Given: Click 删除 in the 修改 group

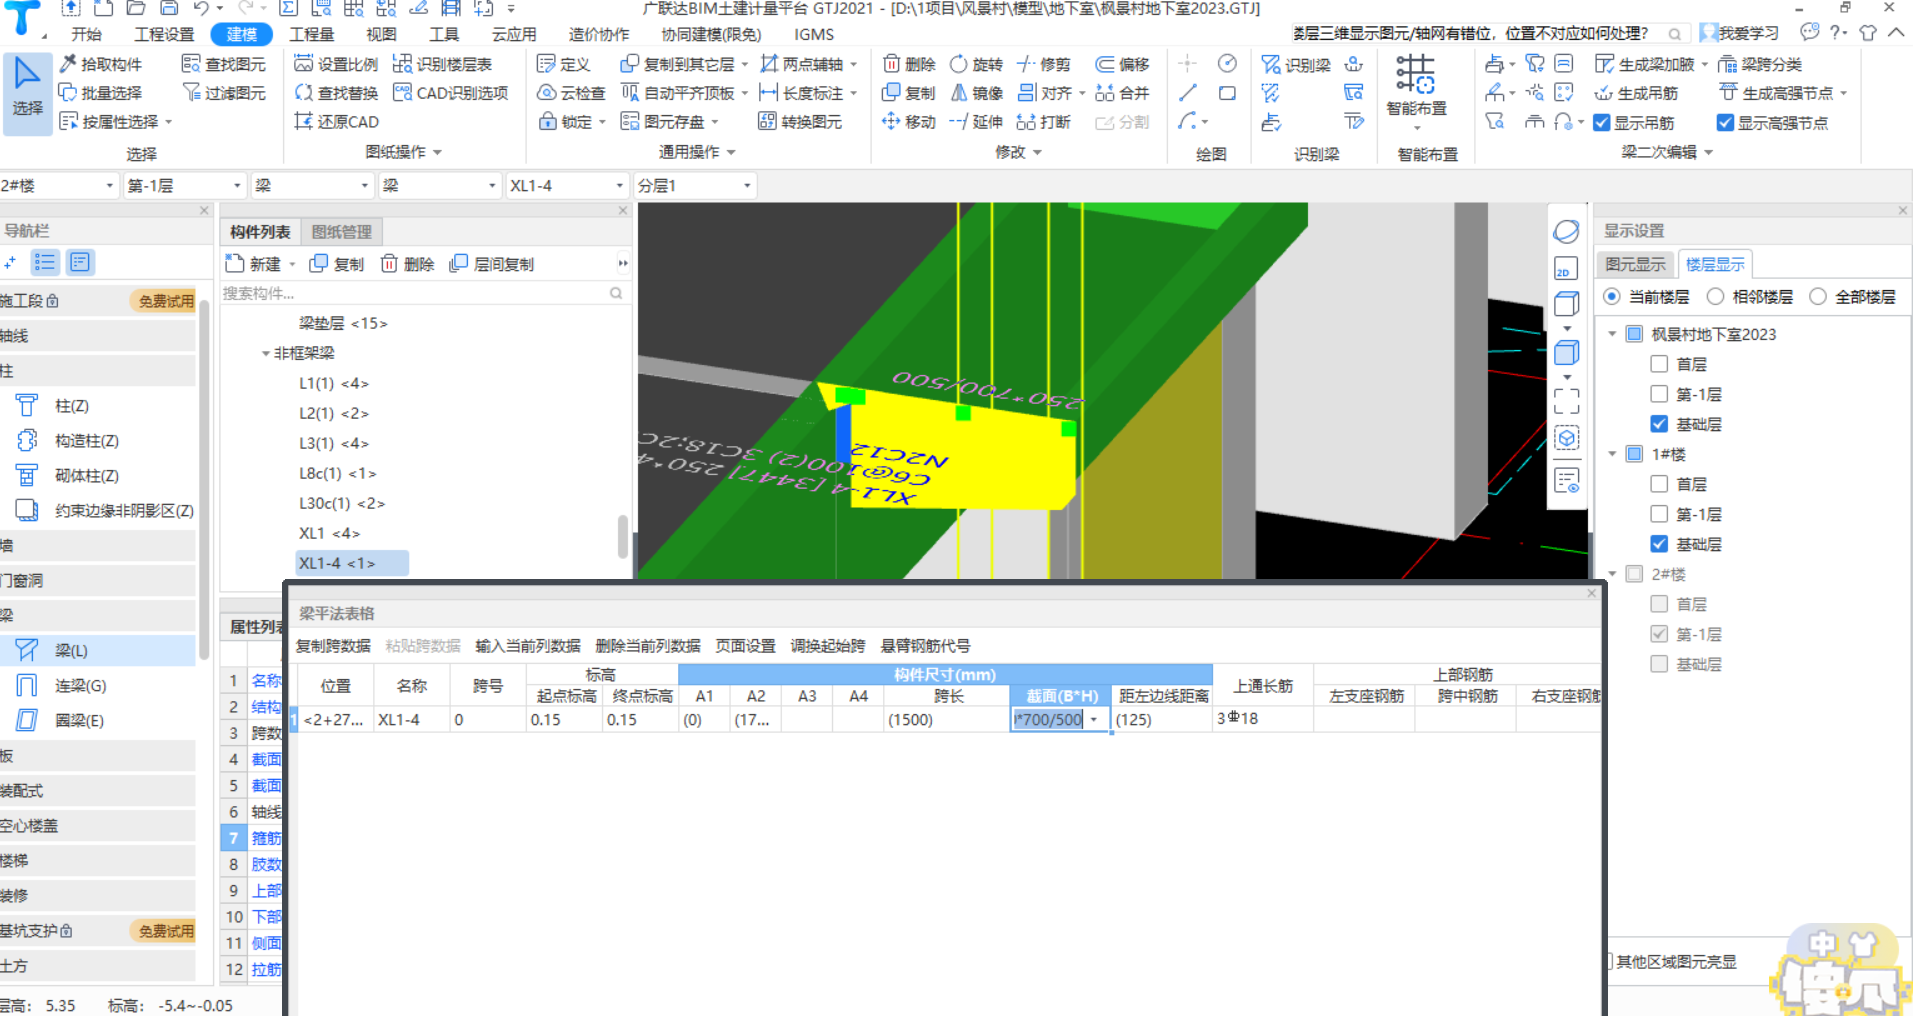Looking at the screenshot, I should pyautogui.click(x=909, y=64).
